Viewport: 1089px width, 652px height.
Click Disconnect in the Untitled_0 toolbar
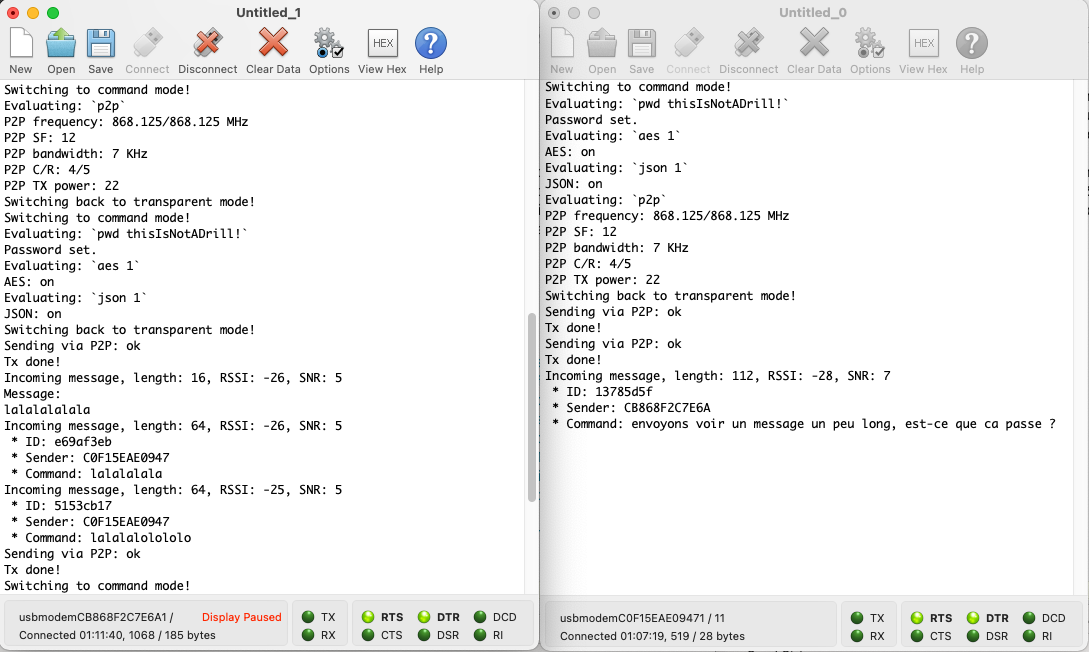click(x=748, y=45)
